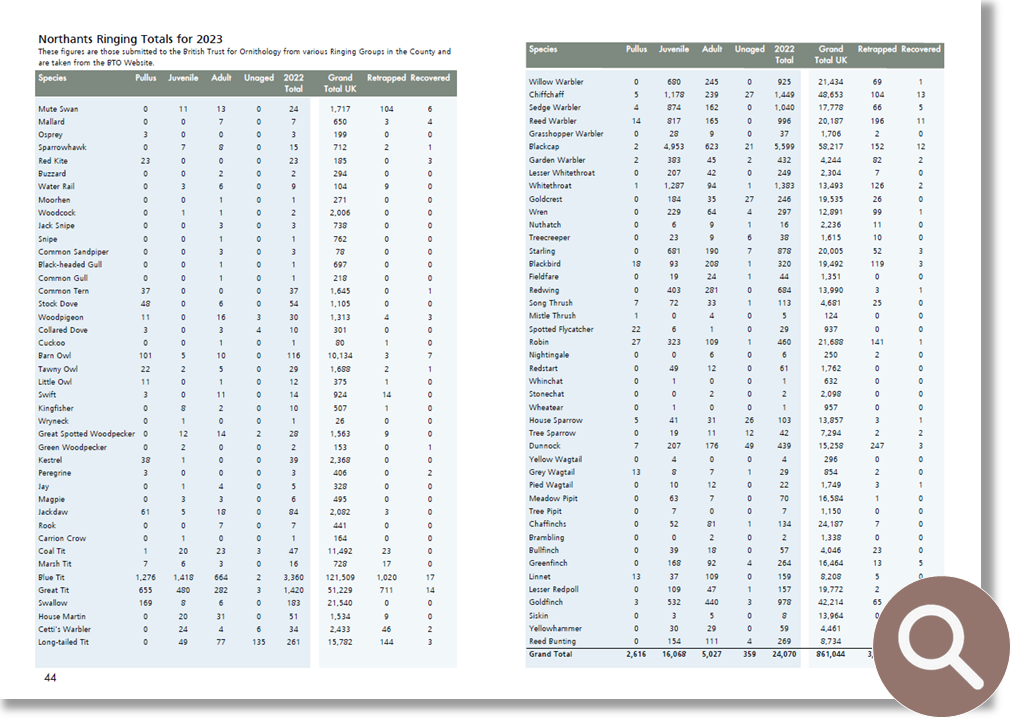Click page number 44 at the bottom
1013x720 pixels.
[50, 678]
